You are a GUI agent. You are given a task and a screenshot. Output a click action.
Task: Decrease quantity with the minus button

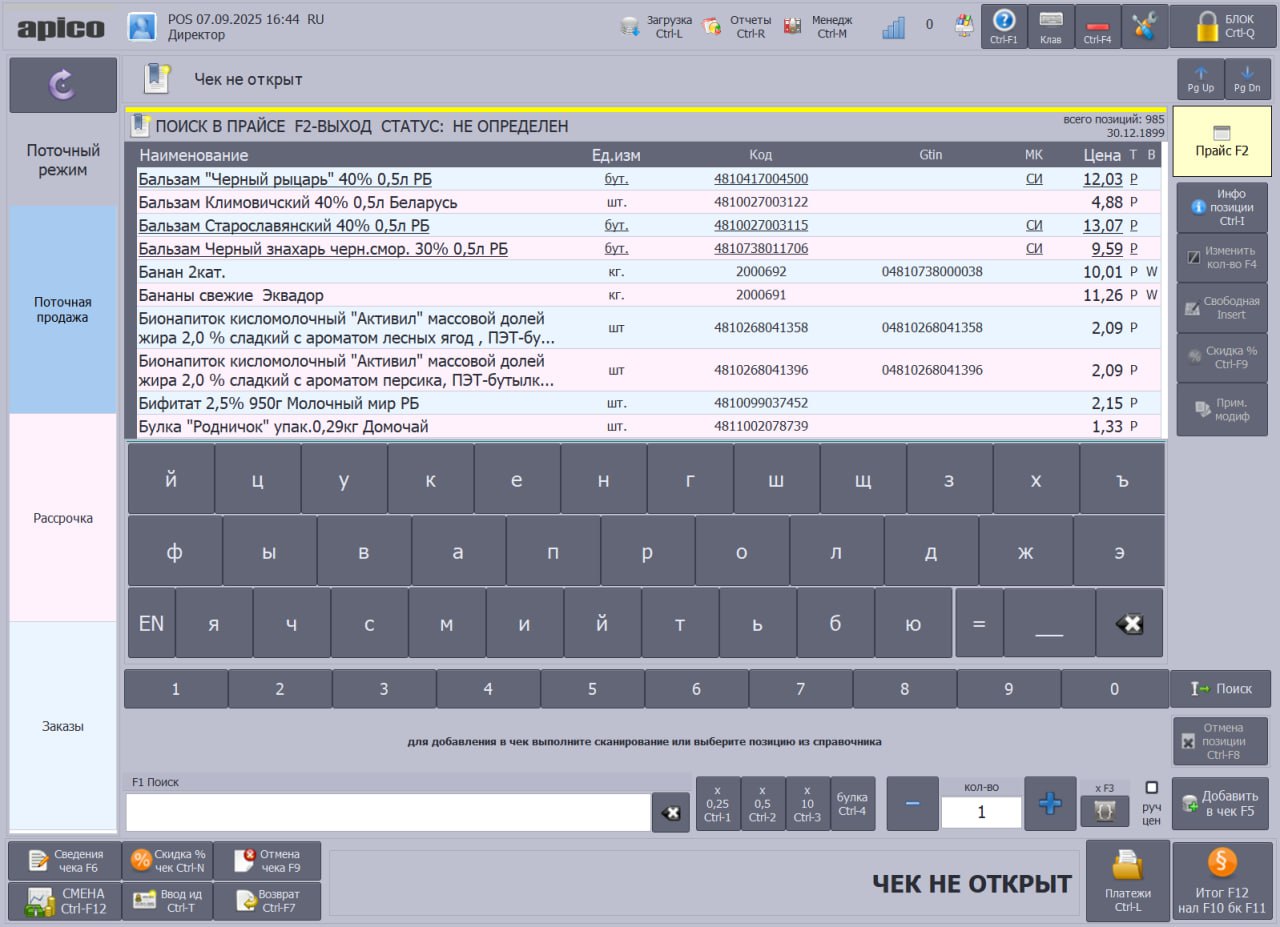click(912, 804)
